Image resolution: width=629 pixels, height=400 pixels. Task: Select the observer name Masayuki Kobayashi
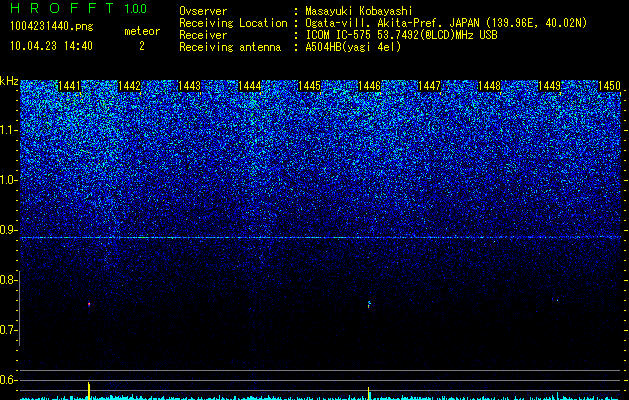(359, 11)
